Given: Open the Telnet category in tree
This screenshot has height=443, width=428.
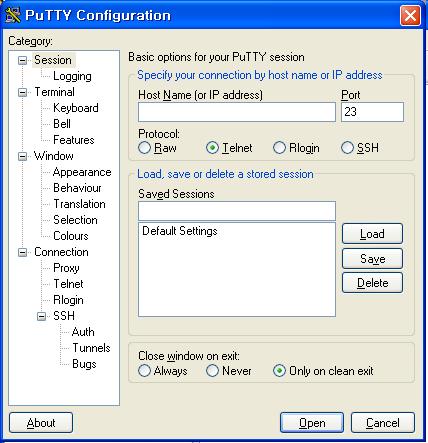Looking at the screenshot, I should [x=68, y=284].
